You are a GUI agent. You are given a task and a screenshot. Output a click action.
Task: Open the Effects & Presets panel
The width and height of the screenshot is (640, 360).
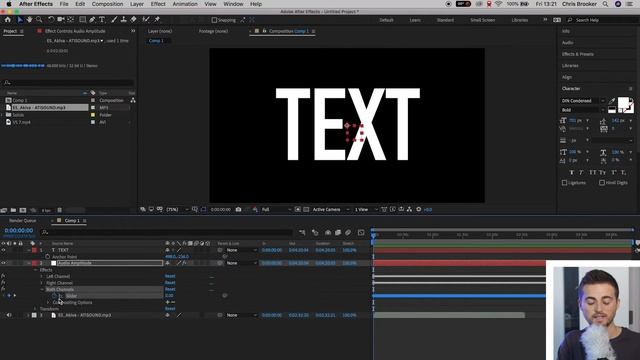click(x=578, y=54)
